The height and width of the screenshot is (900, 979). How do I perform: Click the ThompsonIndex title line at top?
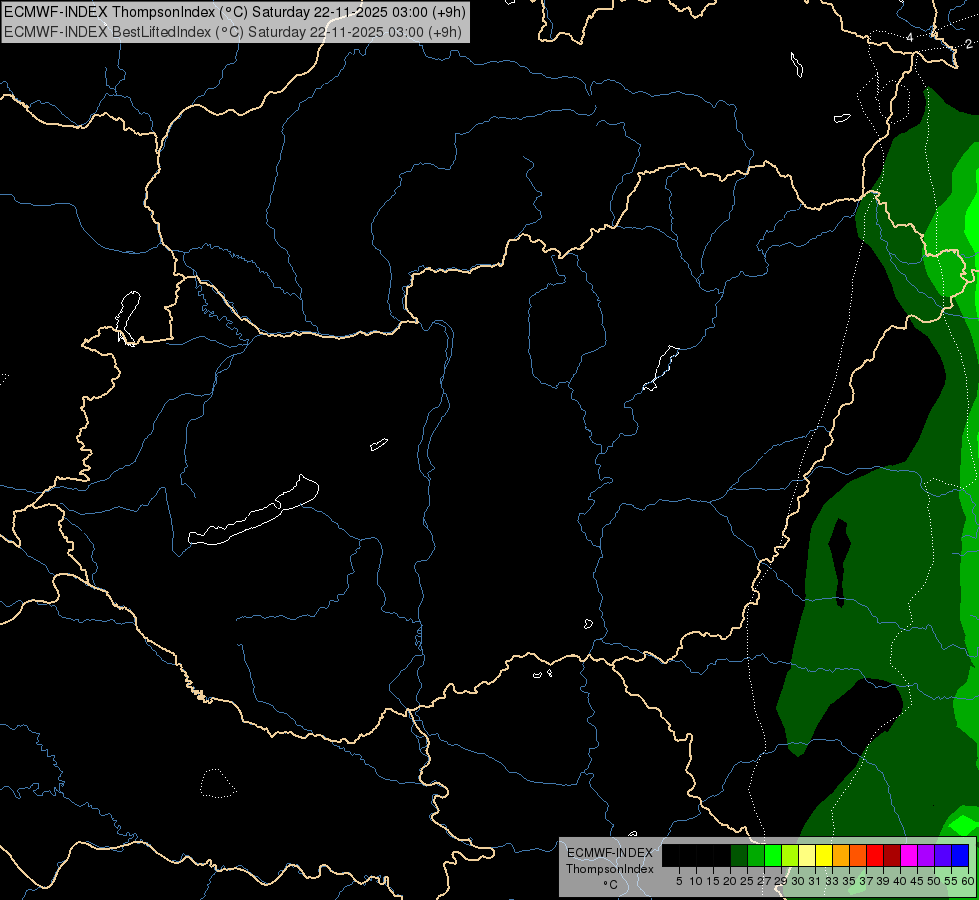[235, 12]
